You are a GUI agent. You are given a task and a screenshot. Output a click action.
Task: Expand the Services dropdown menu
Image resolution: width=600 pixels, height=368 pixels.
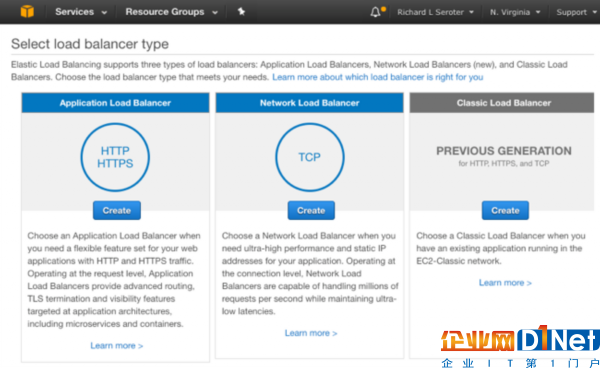tap(81, 12)
